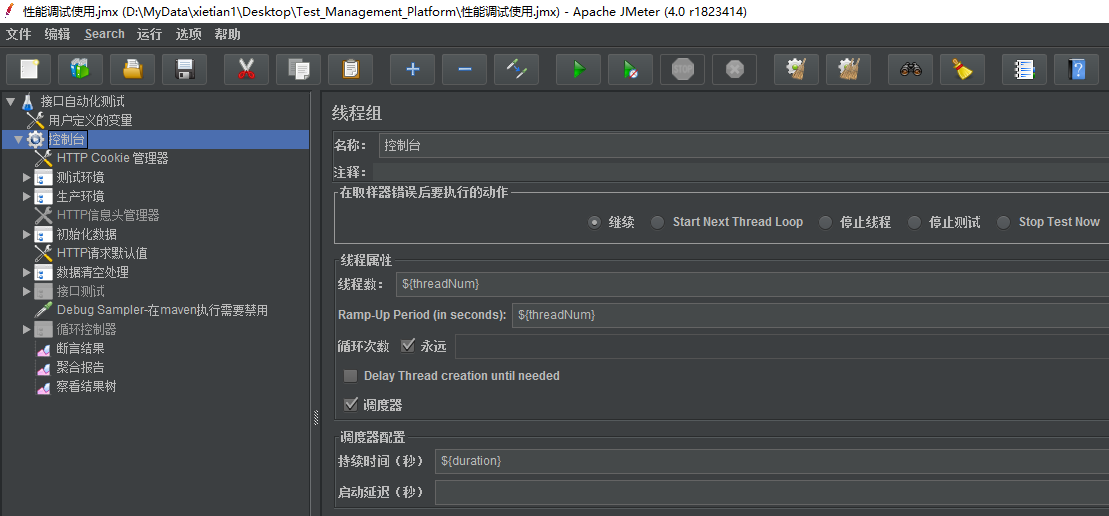Click the Paste clipboard icon
The height and width of the screenshot is (516, 1109).
351,69
